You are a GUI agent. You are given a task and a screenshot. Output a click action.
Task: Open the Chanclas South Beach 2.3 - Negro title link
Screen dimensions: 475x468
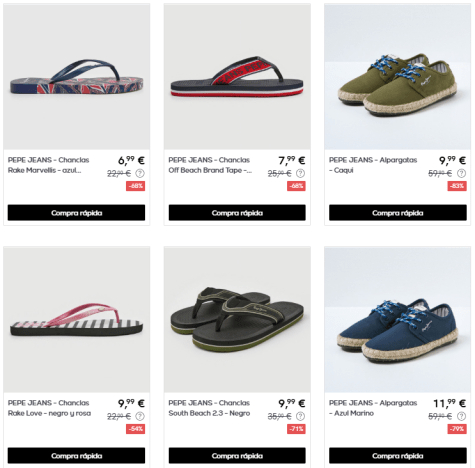click(x=209, y=408)
